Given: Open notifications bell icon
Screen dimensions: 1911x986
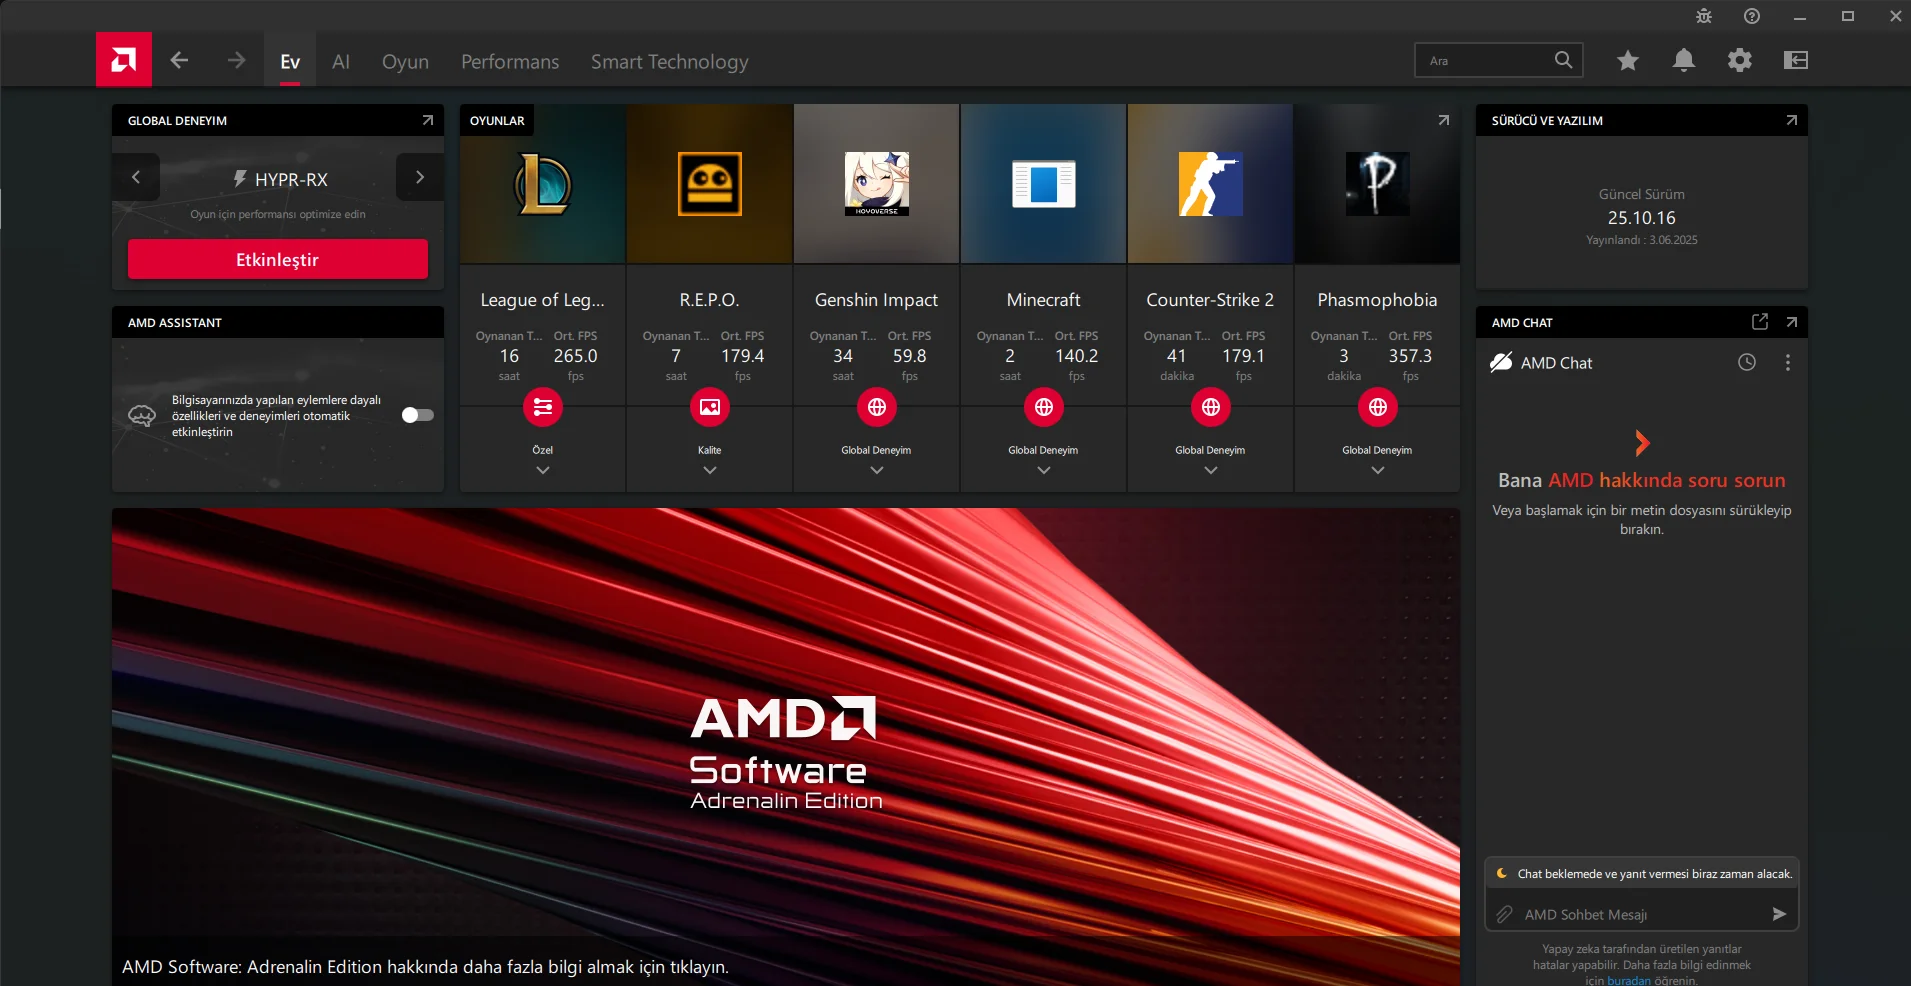Looking at the screenshot, I should [1684, 61].
